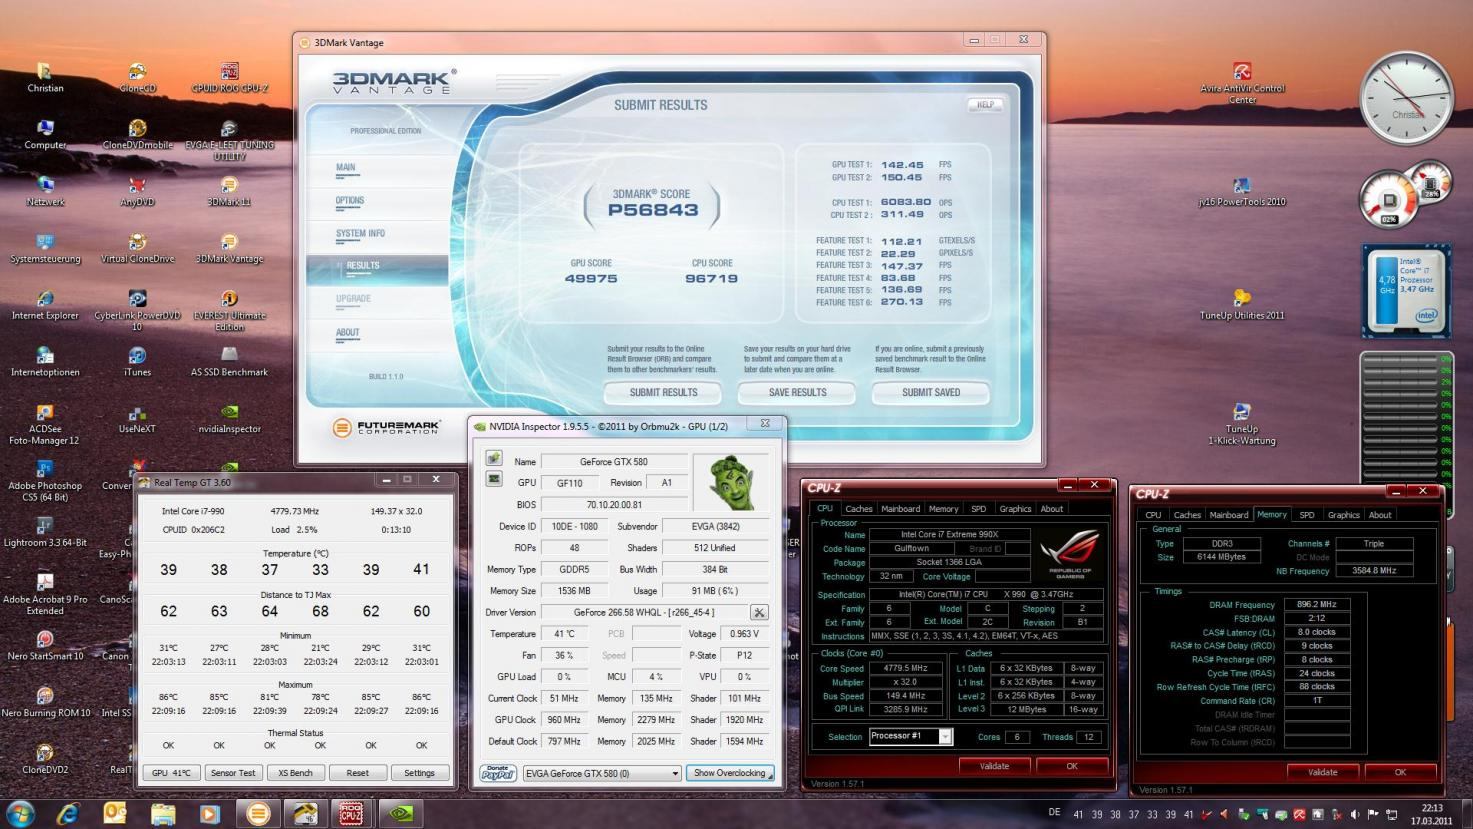The width and height of the screenshot is (1473, 829).
Task: Switch to CPU tab in right CPU-Z window
Action: (1153, 515)
